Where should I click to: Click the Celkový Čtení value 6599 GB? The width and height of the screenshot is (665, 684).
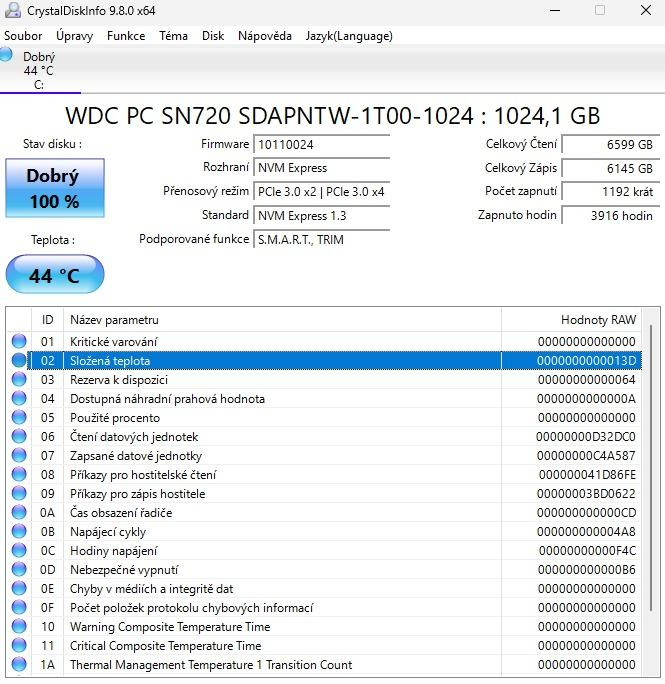[610, 144]
